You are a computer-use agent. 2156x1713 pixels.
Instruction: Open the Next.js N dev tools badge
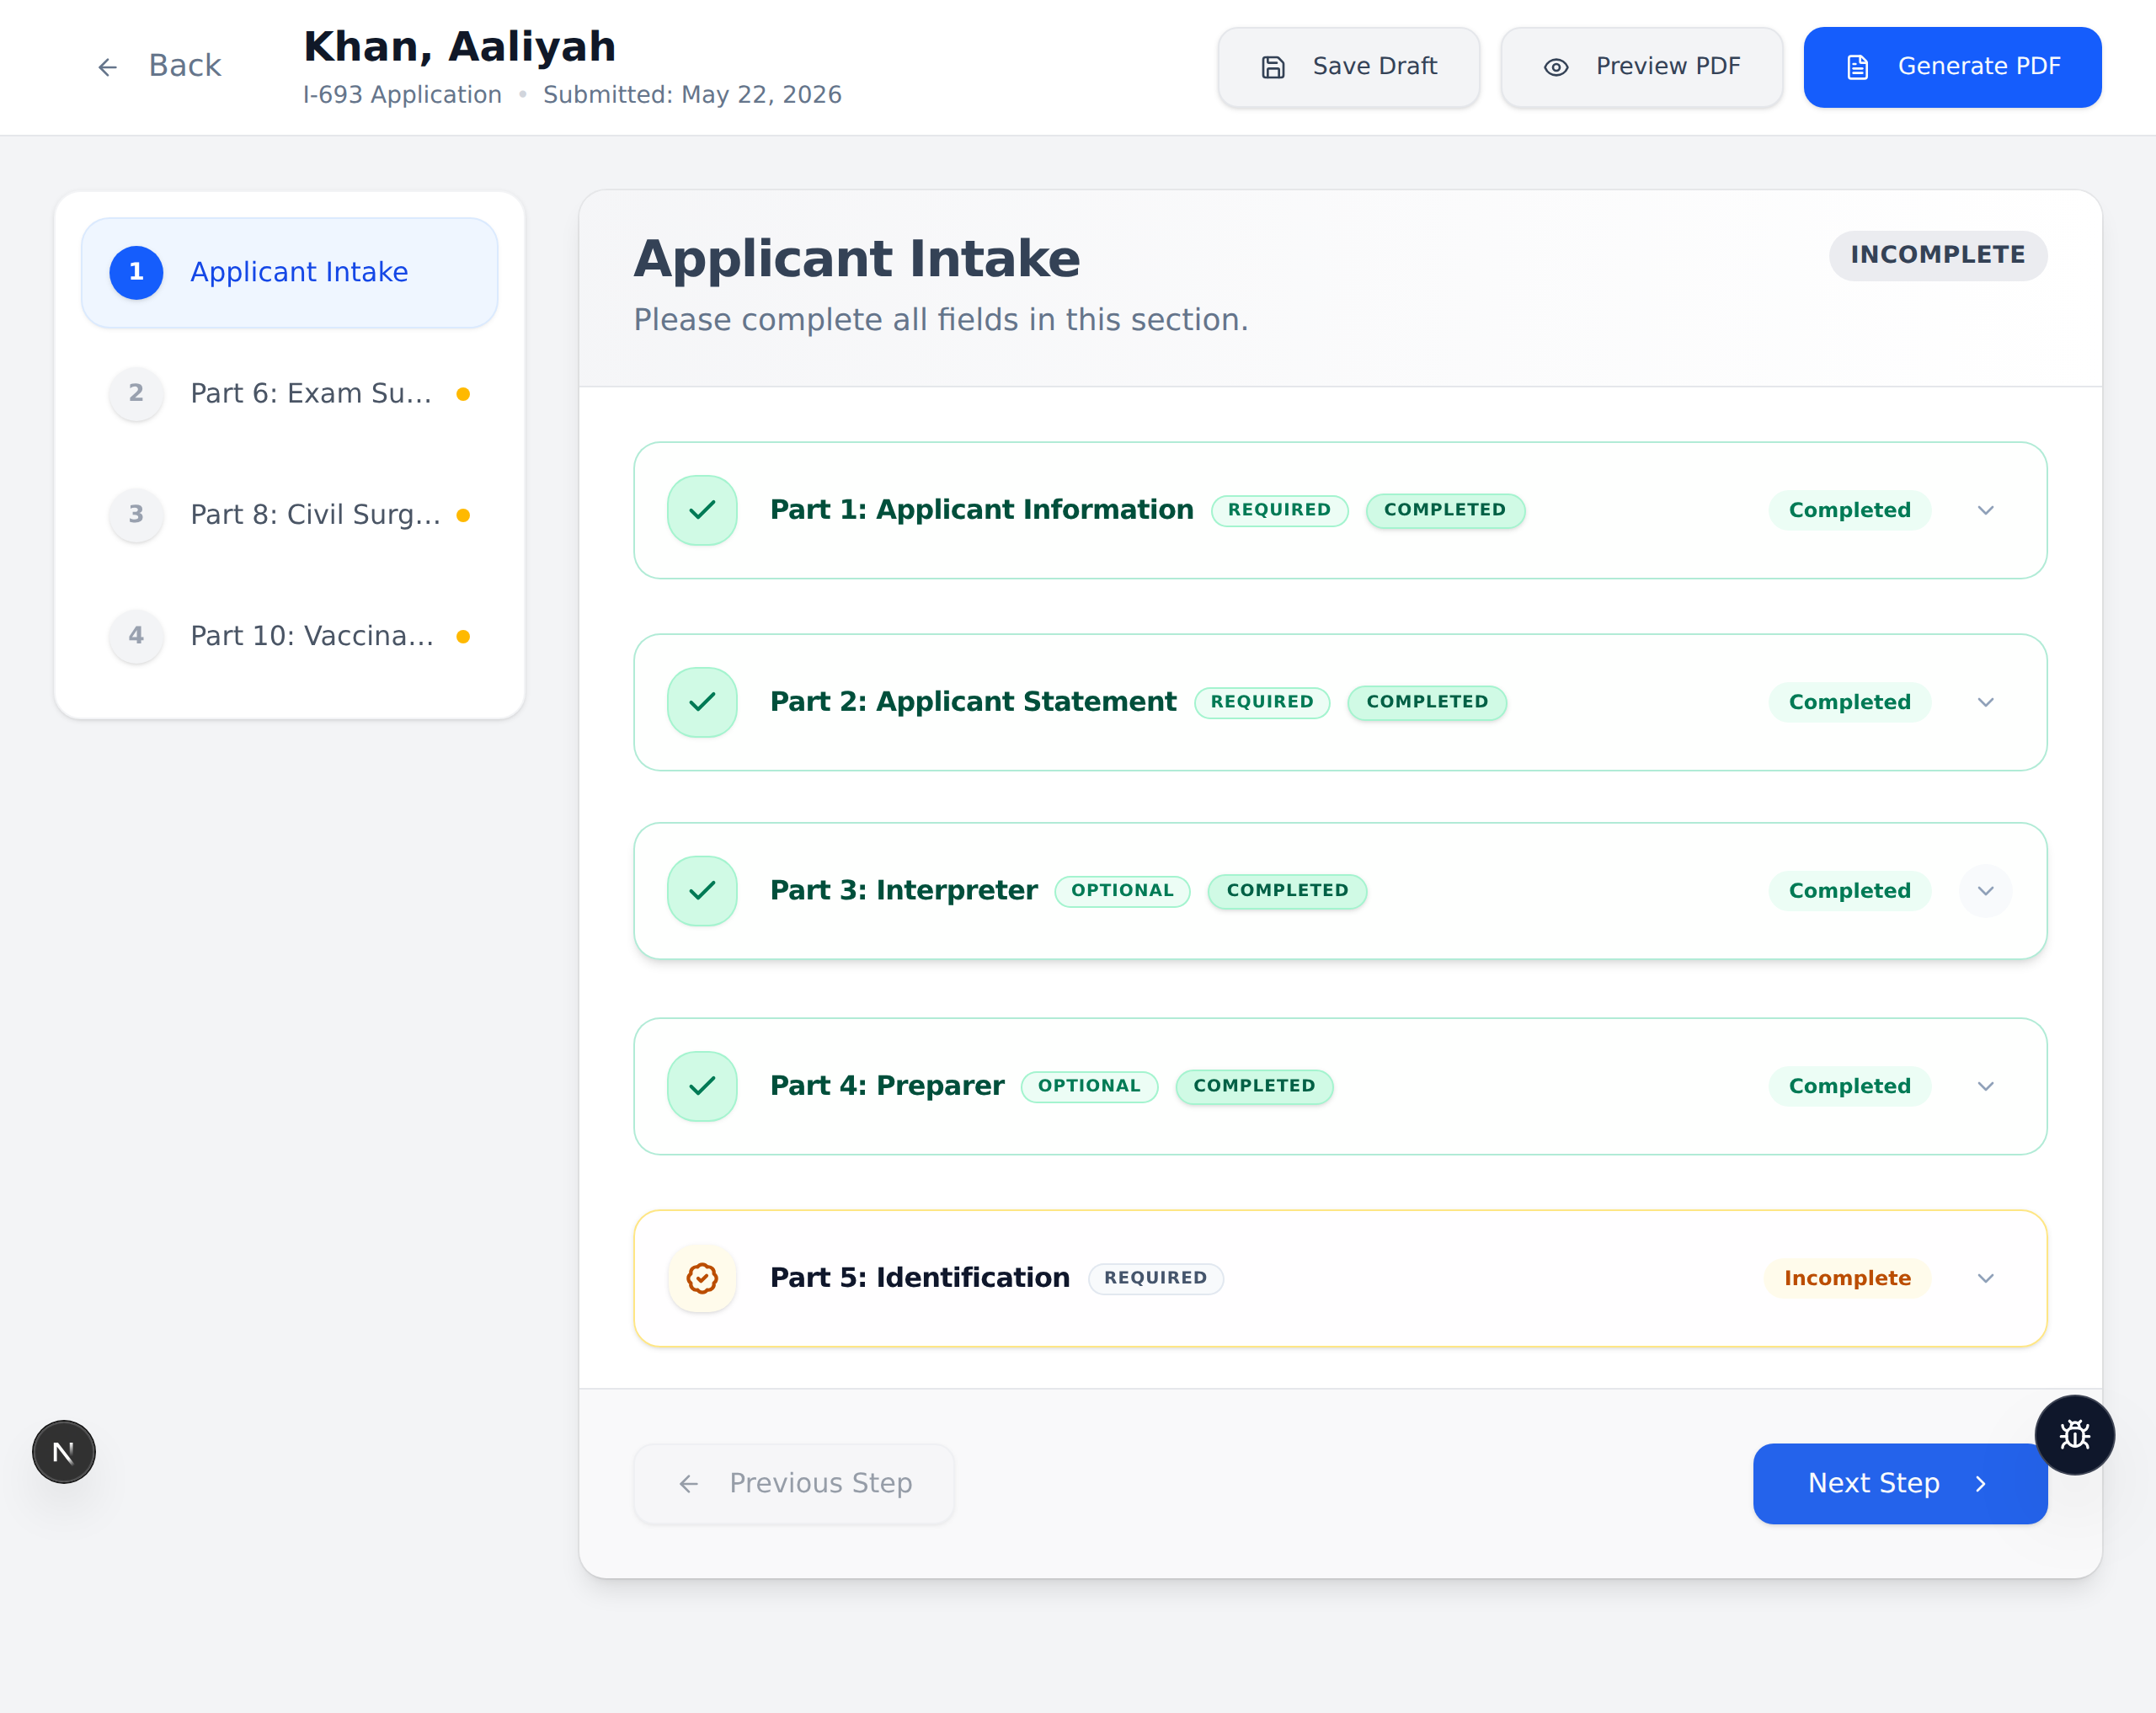pos(64,1452)
